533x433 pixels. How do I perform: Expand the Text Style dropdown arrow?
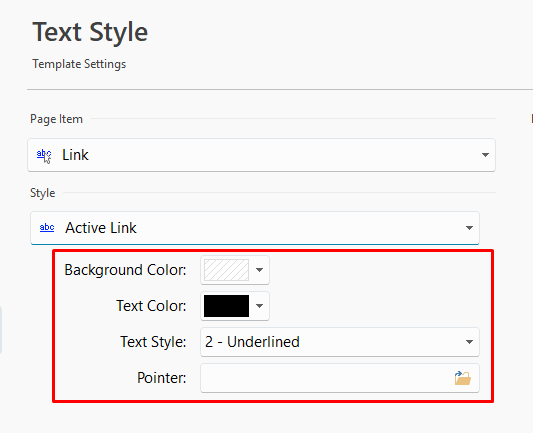[x=469, y=342]
